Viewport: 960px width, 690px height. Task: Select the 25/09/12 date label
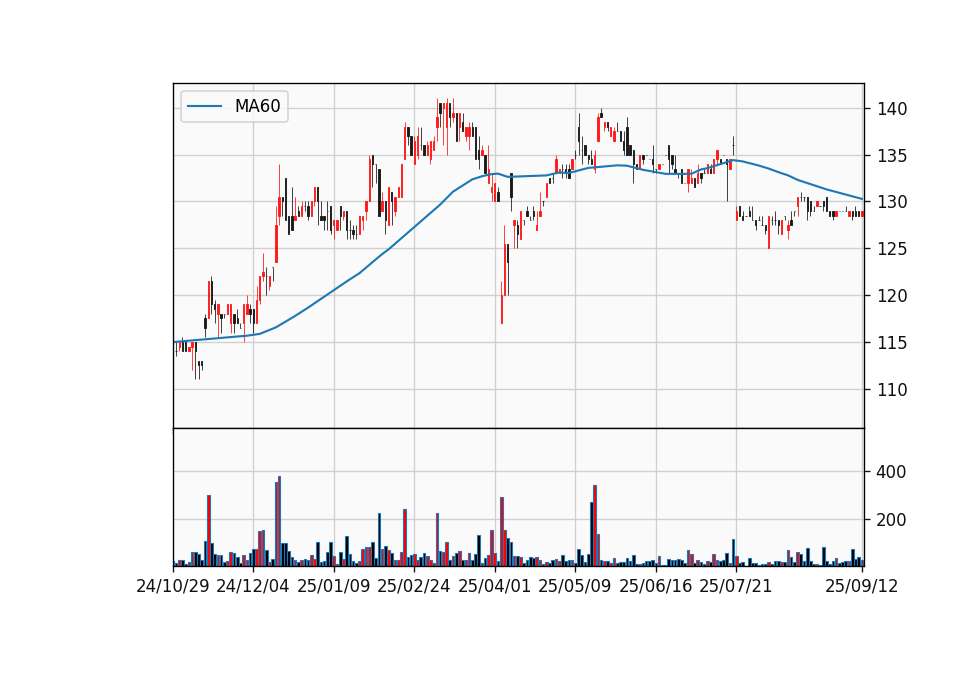coord(862,587)
